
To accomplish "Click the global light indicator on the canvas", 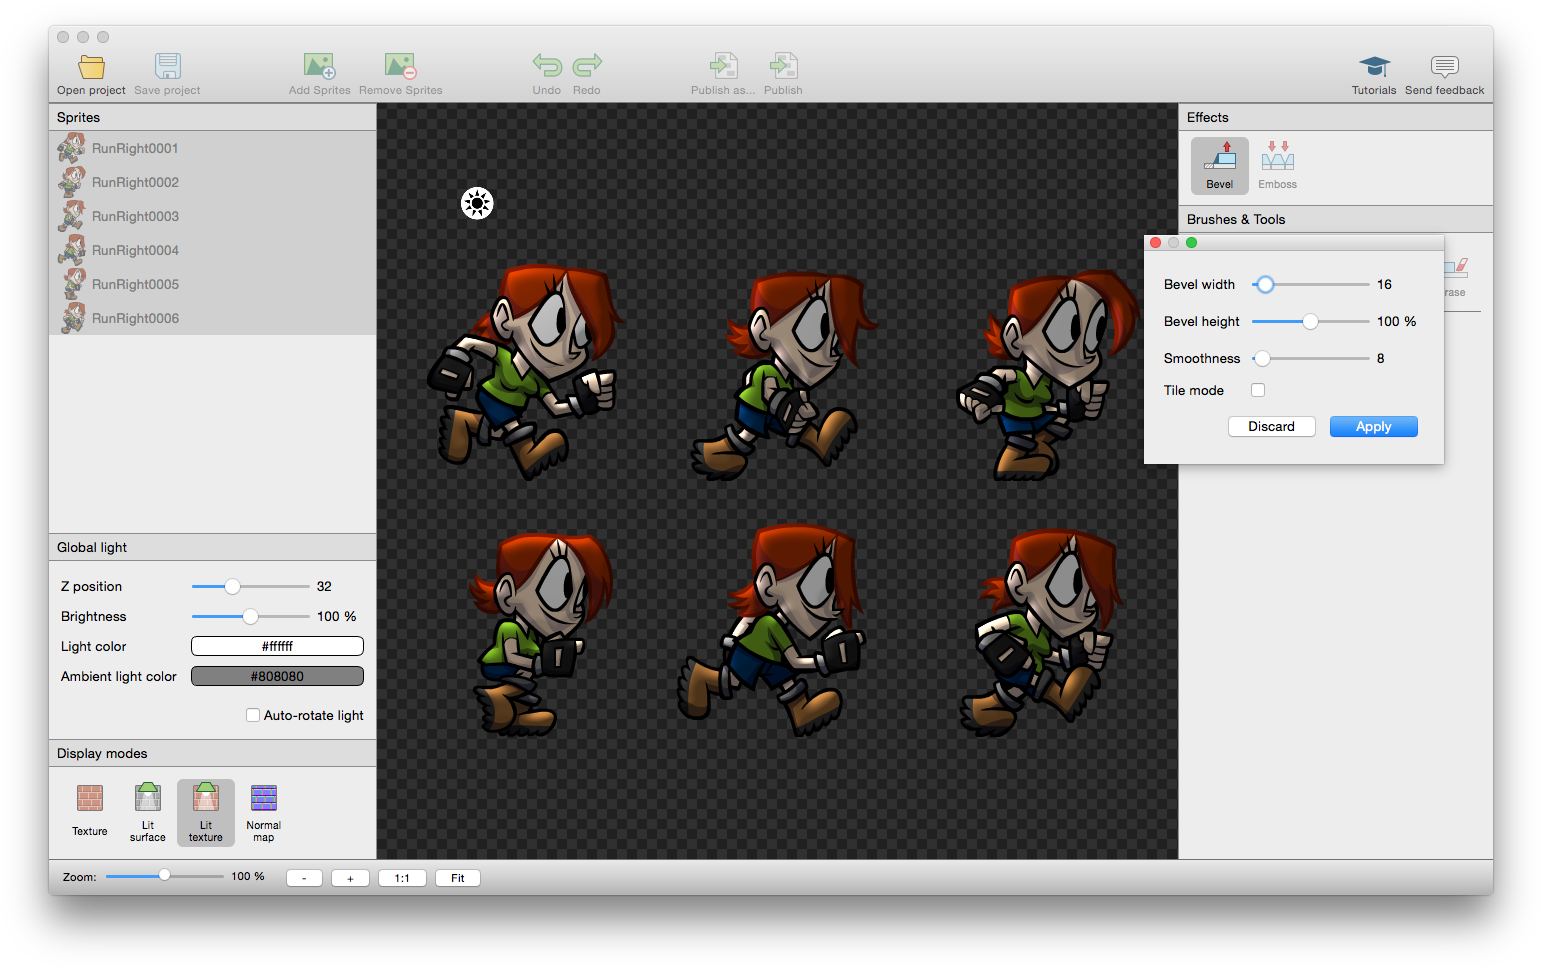I will pos(477,203).
